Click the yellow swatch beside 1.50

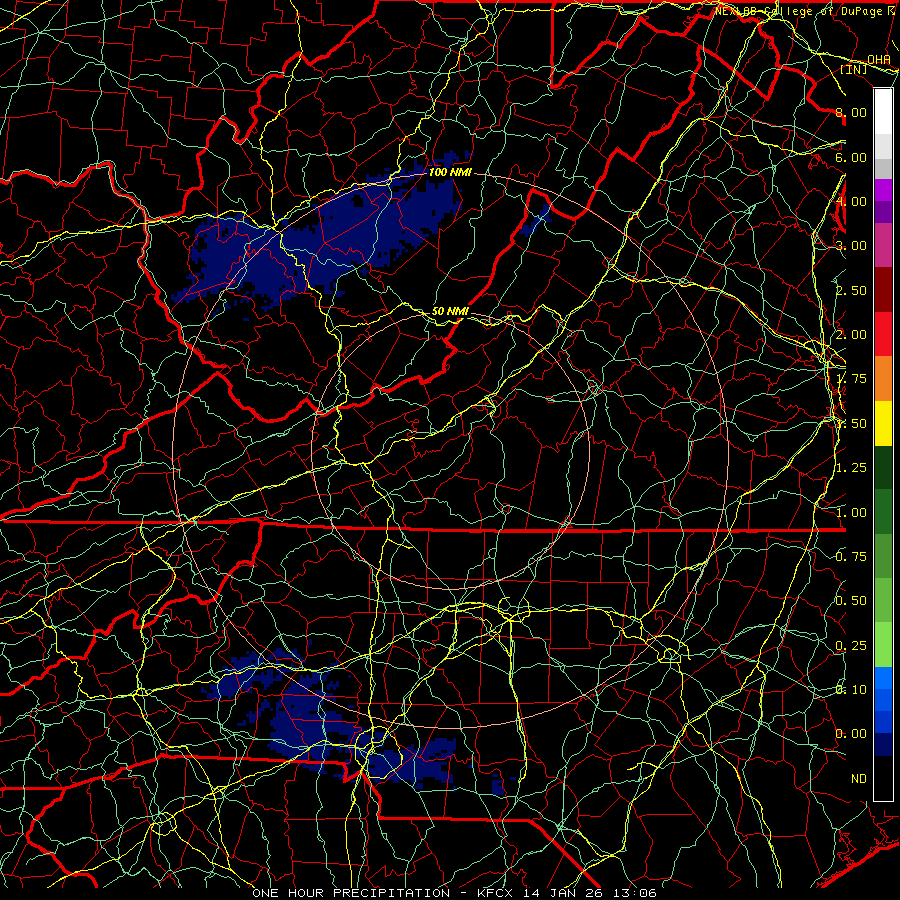[883, 424]
